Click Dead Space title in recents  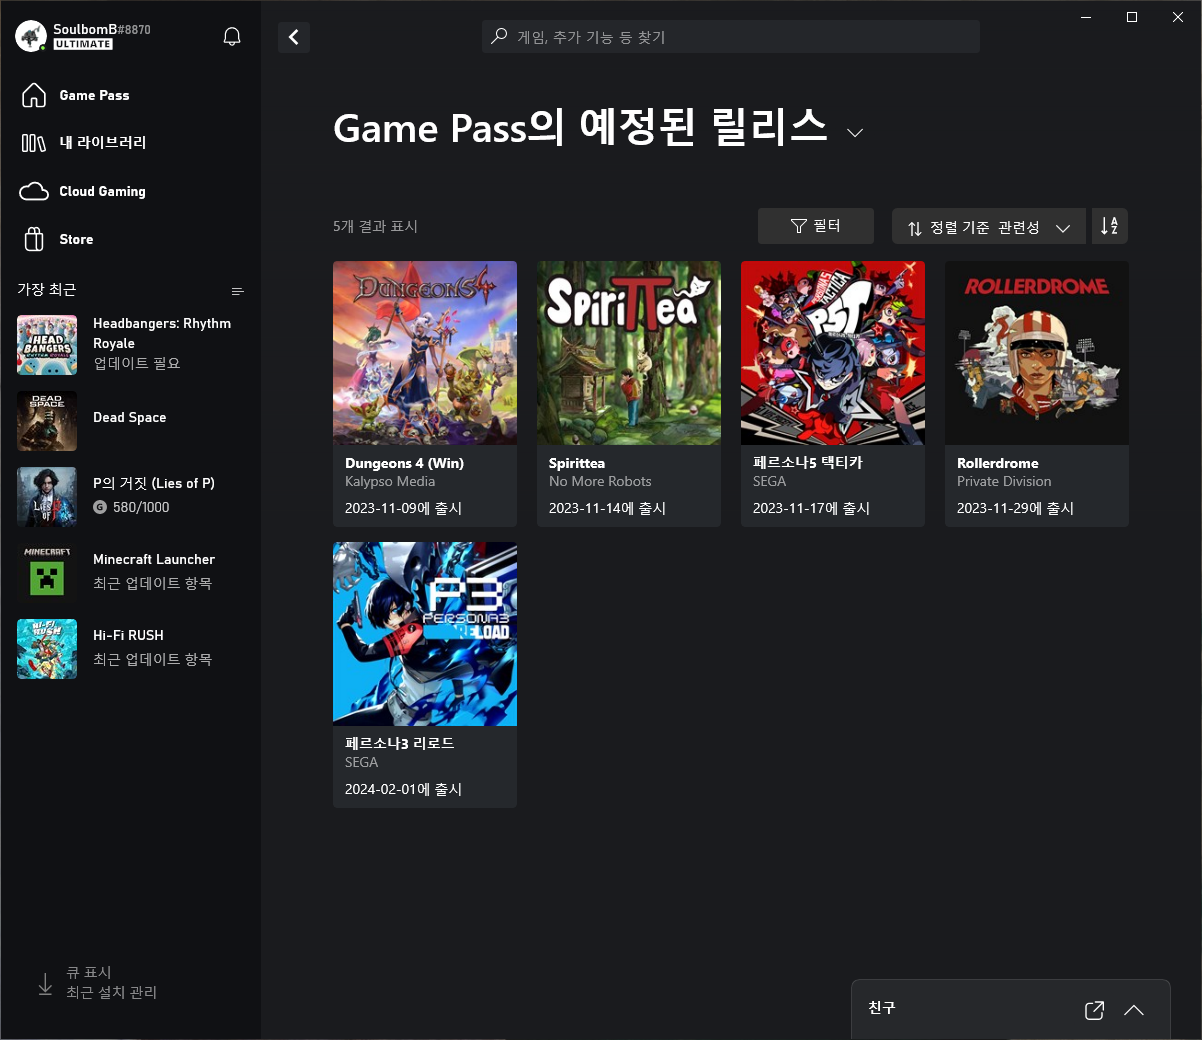pos(130,417)
